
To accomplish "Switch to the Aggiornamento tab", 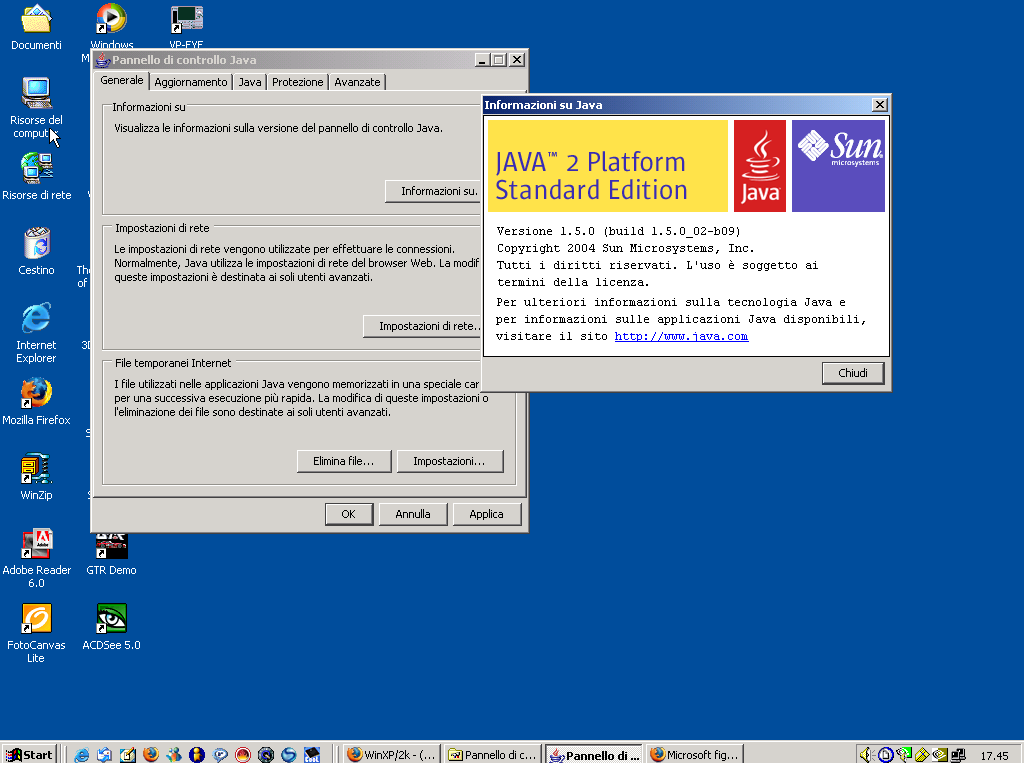I will (191, 82).
